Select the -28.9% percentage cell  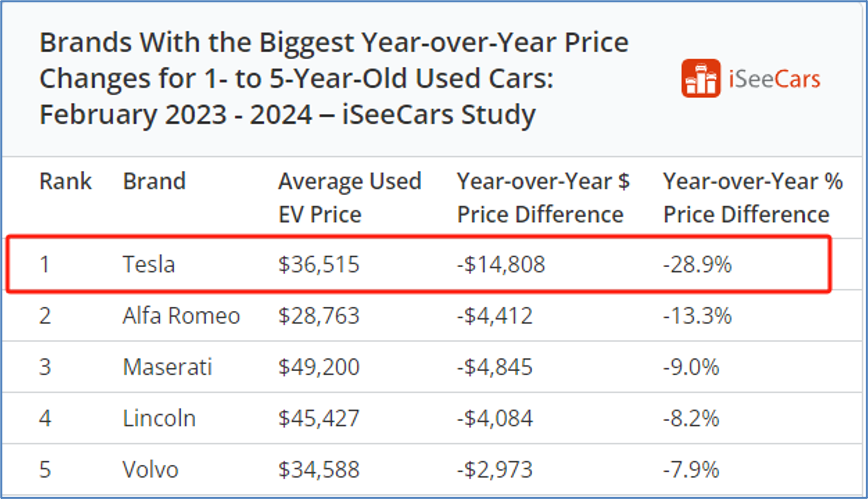(x=697, y=265)
